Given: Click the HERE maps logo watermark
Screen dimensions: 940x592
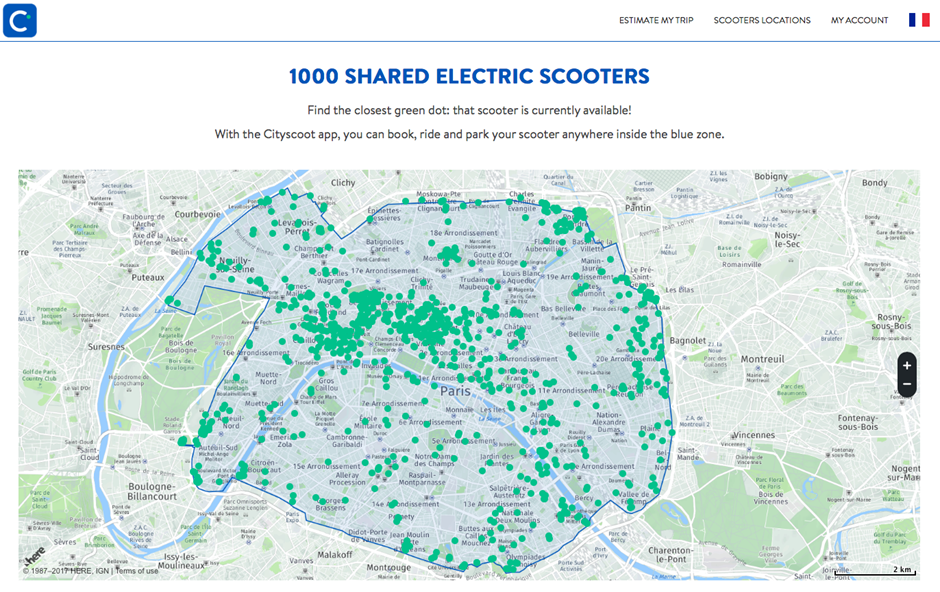Looking at the screenshot, I should click(x=35, y=555).
